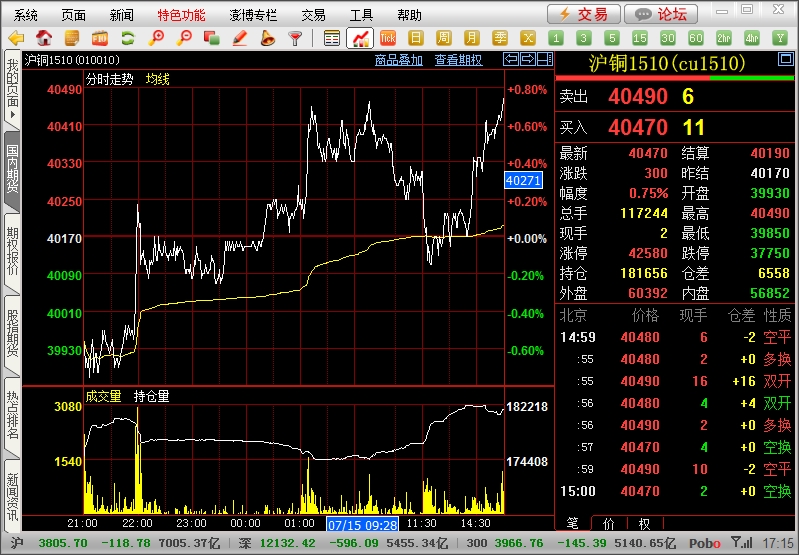
Task: Select the 3-minute period button
Action: click(584, 38)
